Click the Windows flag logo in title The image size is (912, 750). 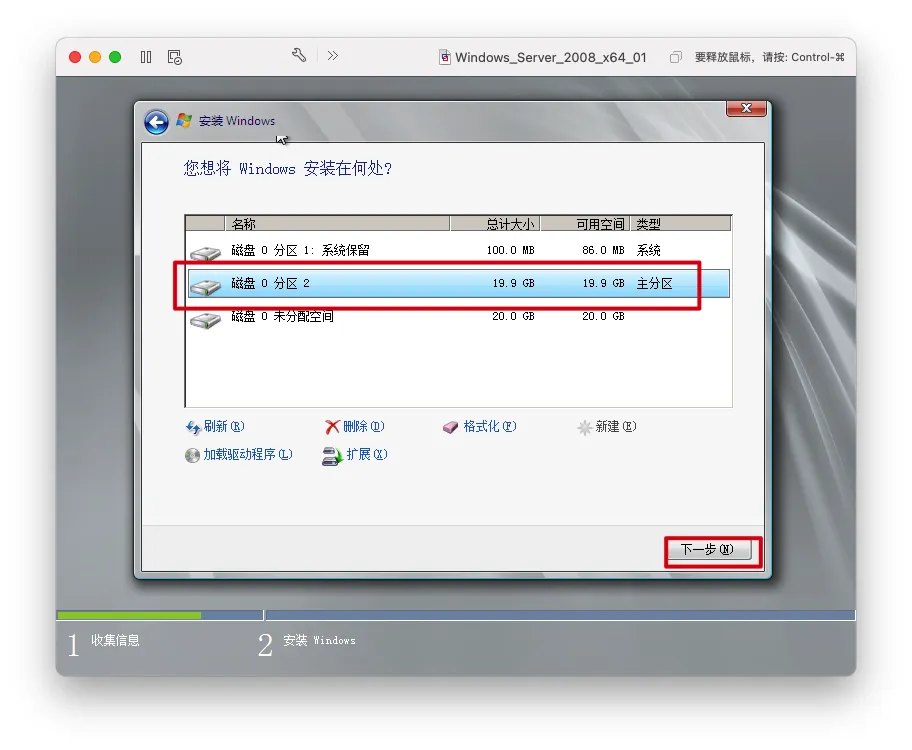pos(184,120)
